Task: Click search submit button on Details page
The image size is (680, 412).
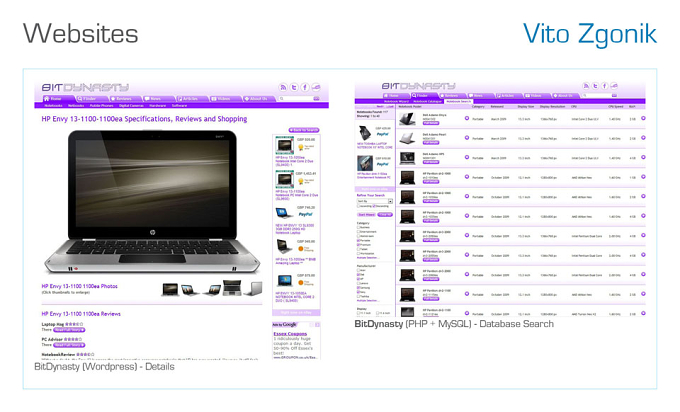Action: (x=316, y=99)
